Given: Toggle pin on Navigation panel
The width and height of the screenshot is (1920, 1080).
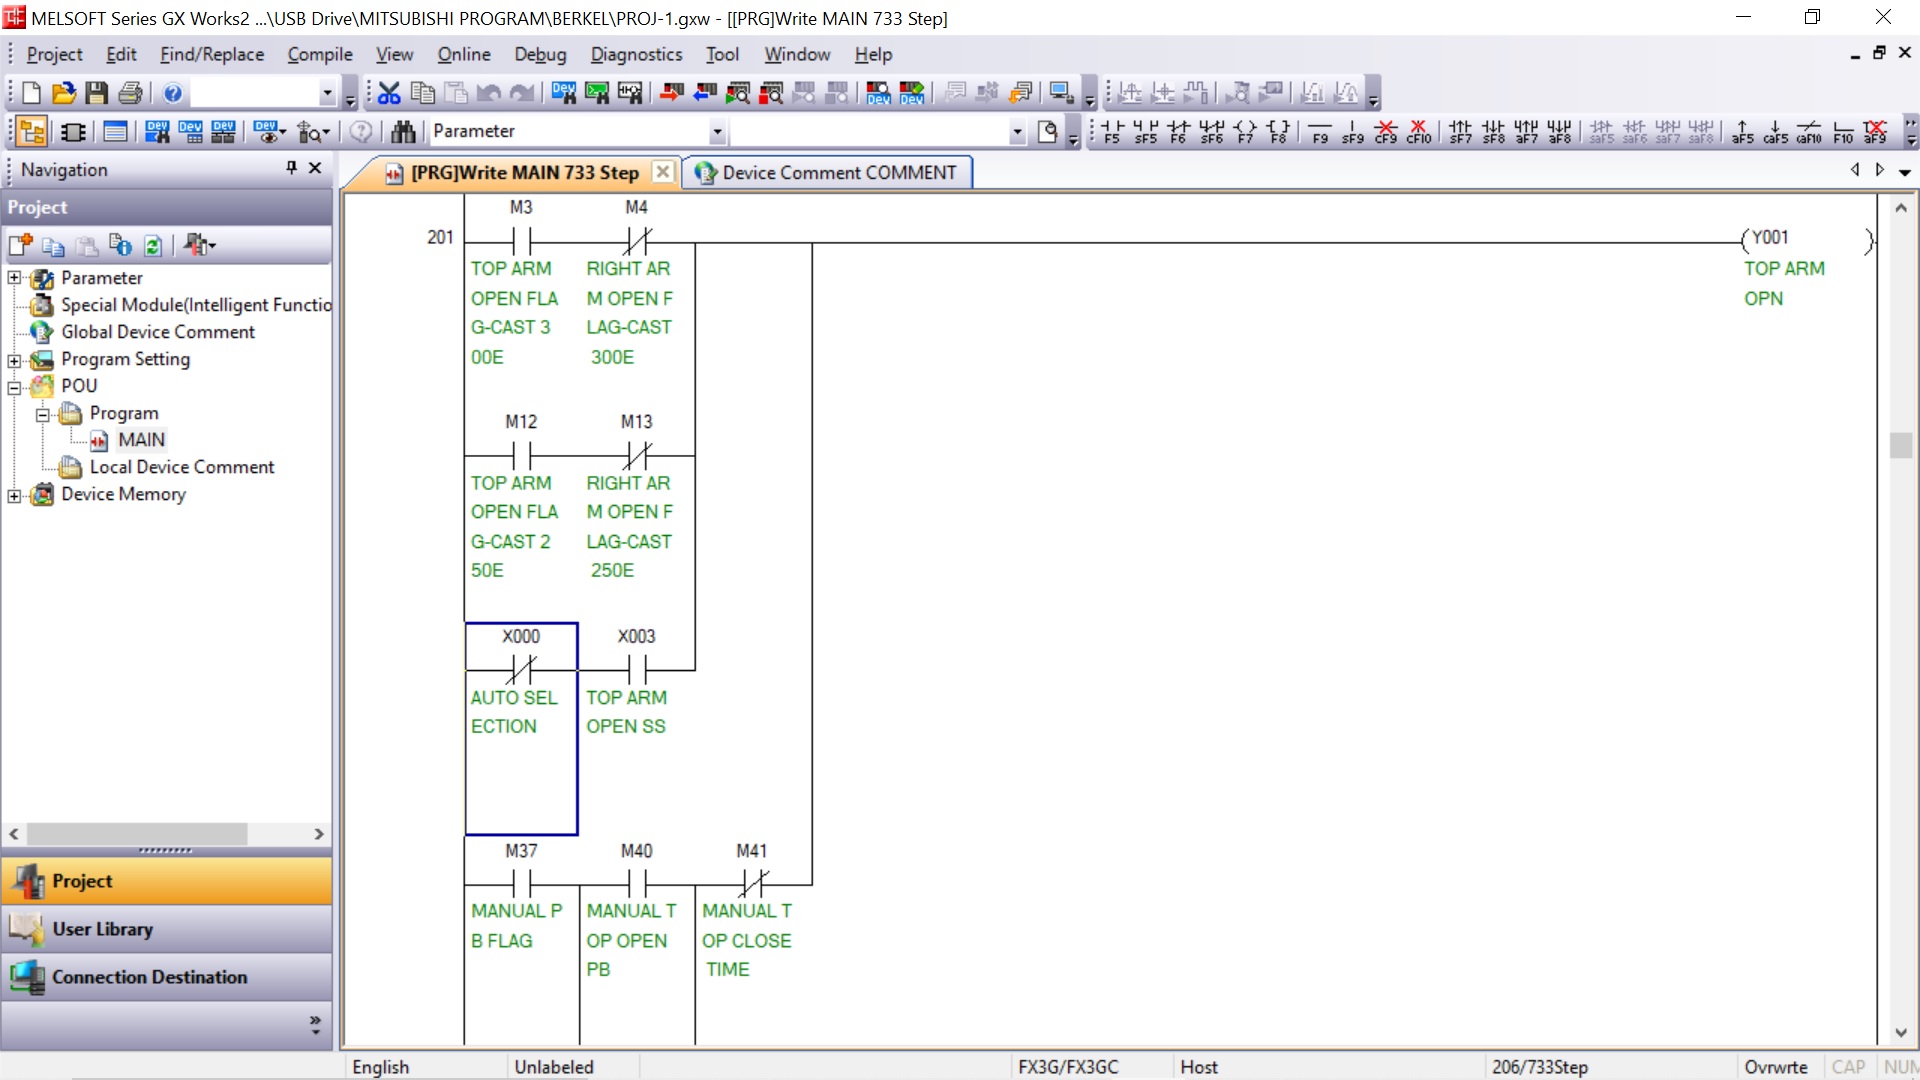Looking at the screenshot, I should 291,168.
